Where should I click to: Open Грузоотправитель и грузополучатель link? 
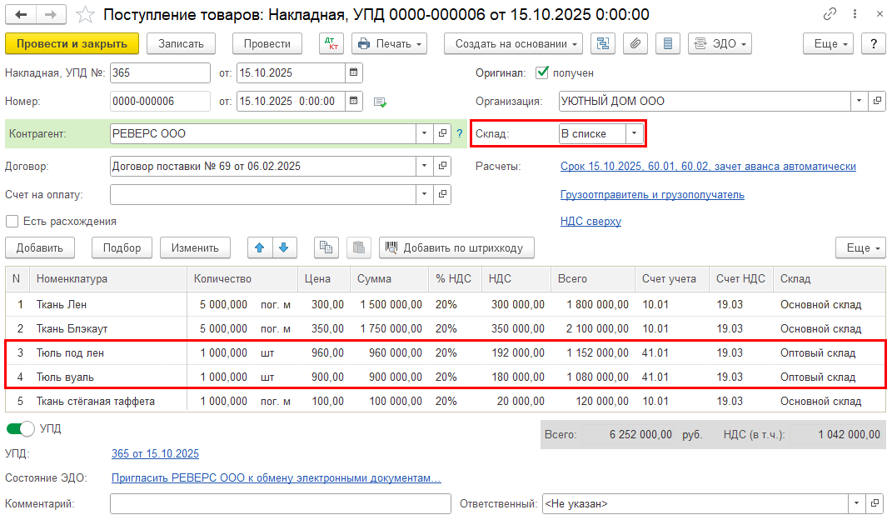tap(652, 195)
